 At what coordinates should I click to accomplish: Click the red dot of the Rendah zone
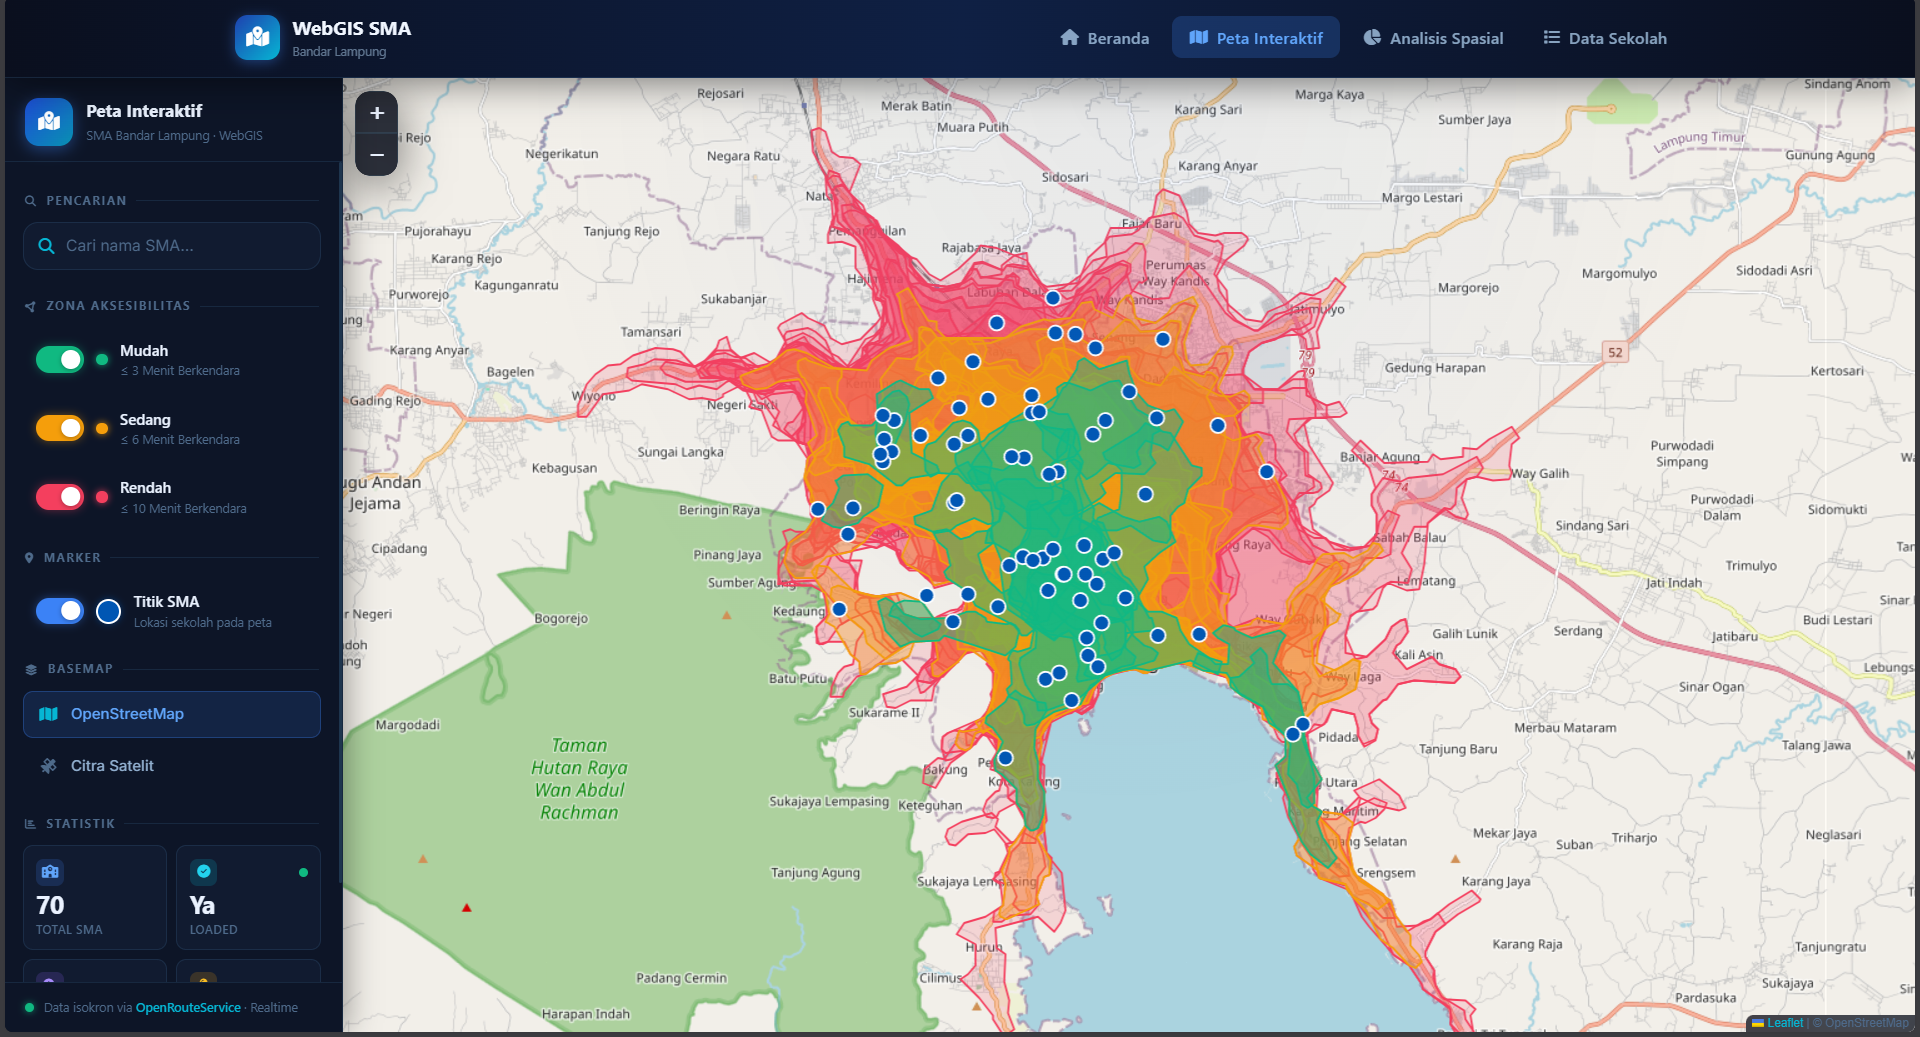pos(102,497)
